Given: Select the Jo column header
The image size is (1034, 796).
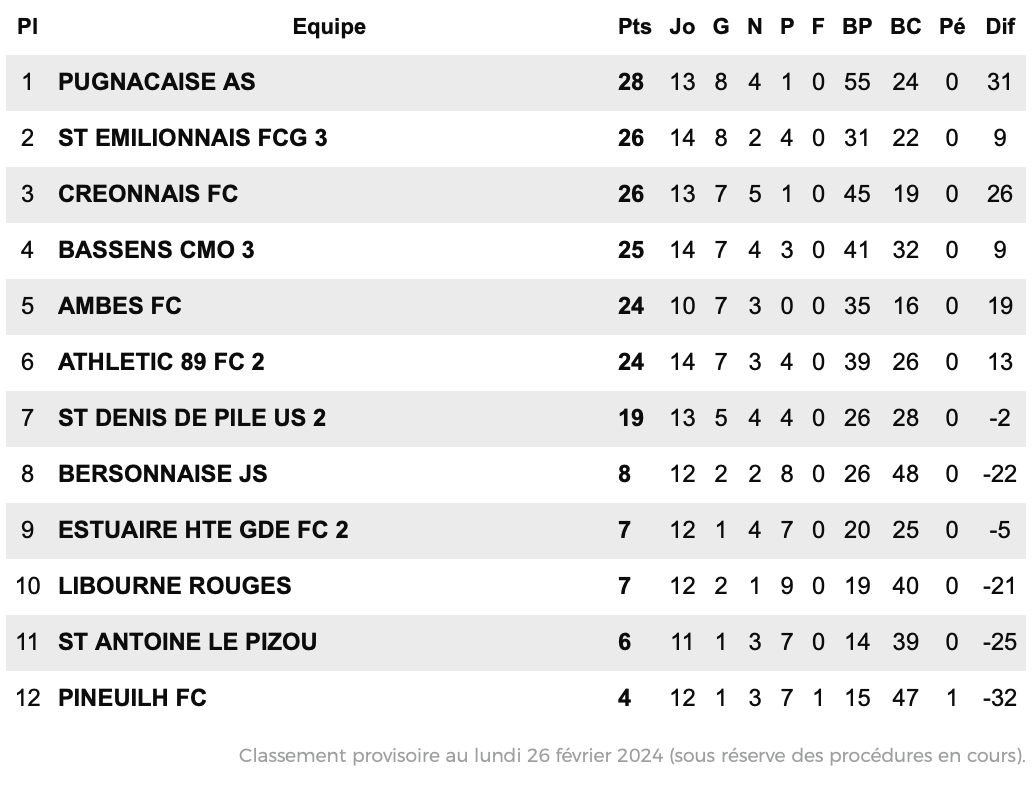Looking at the screenshot, I should coord(682,27).
